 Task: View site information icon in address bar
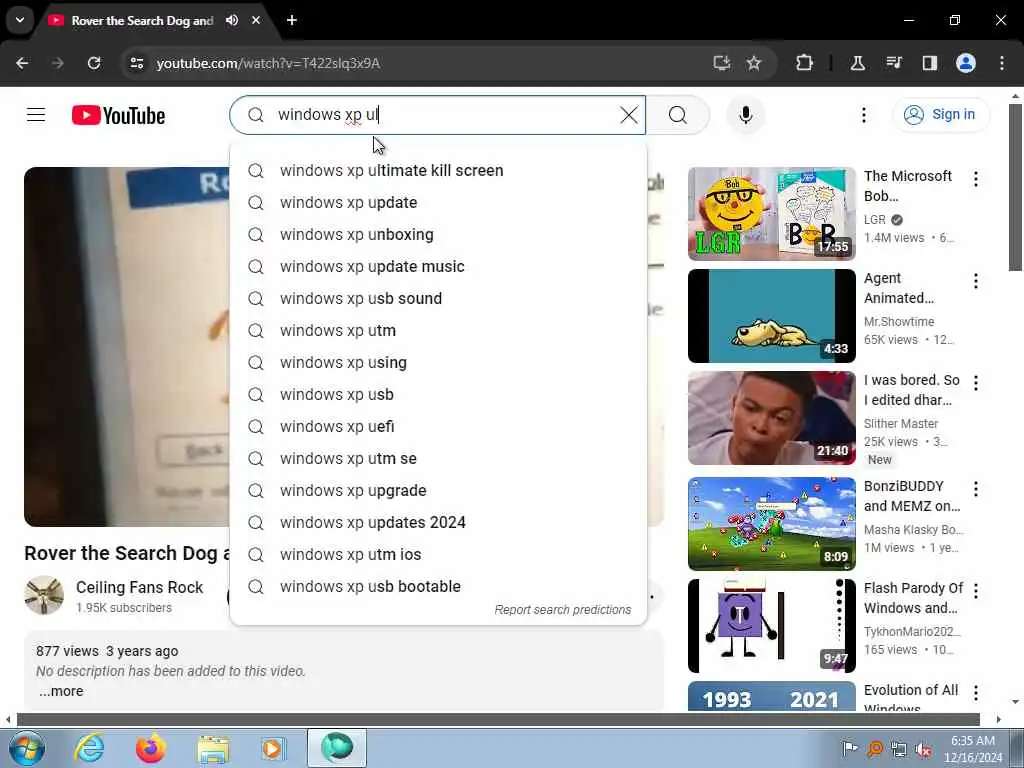tap(136, 63)
